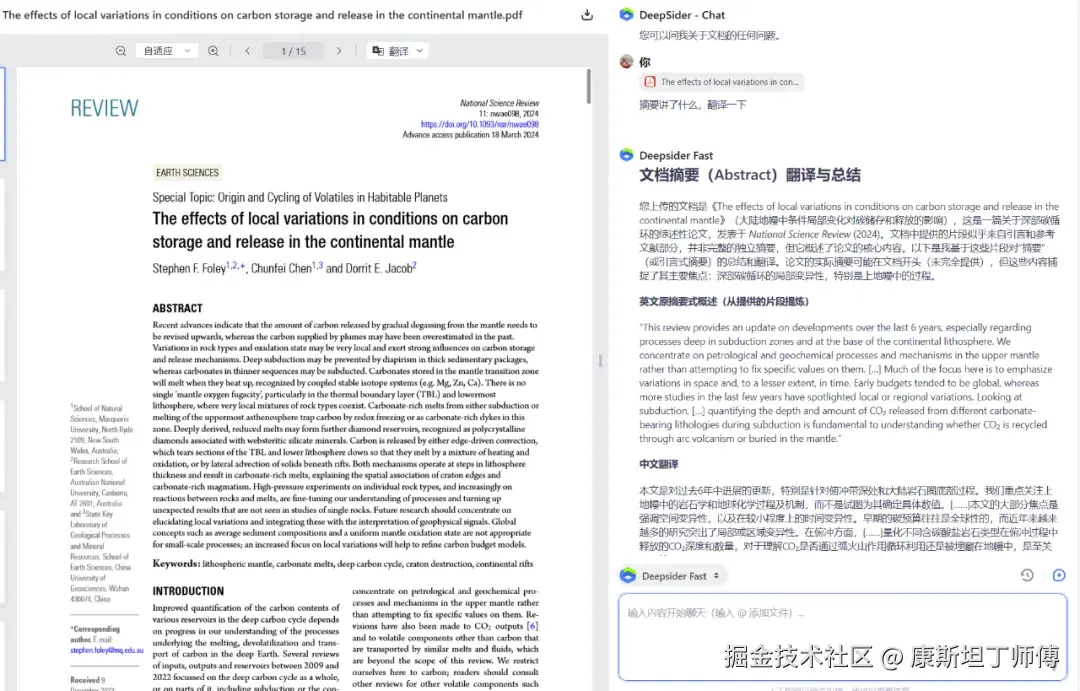Expand the 翻译 translation dropdown
1080x691 pixels.
coord(418,50)
